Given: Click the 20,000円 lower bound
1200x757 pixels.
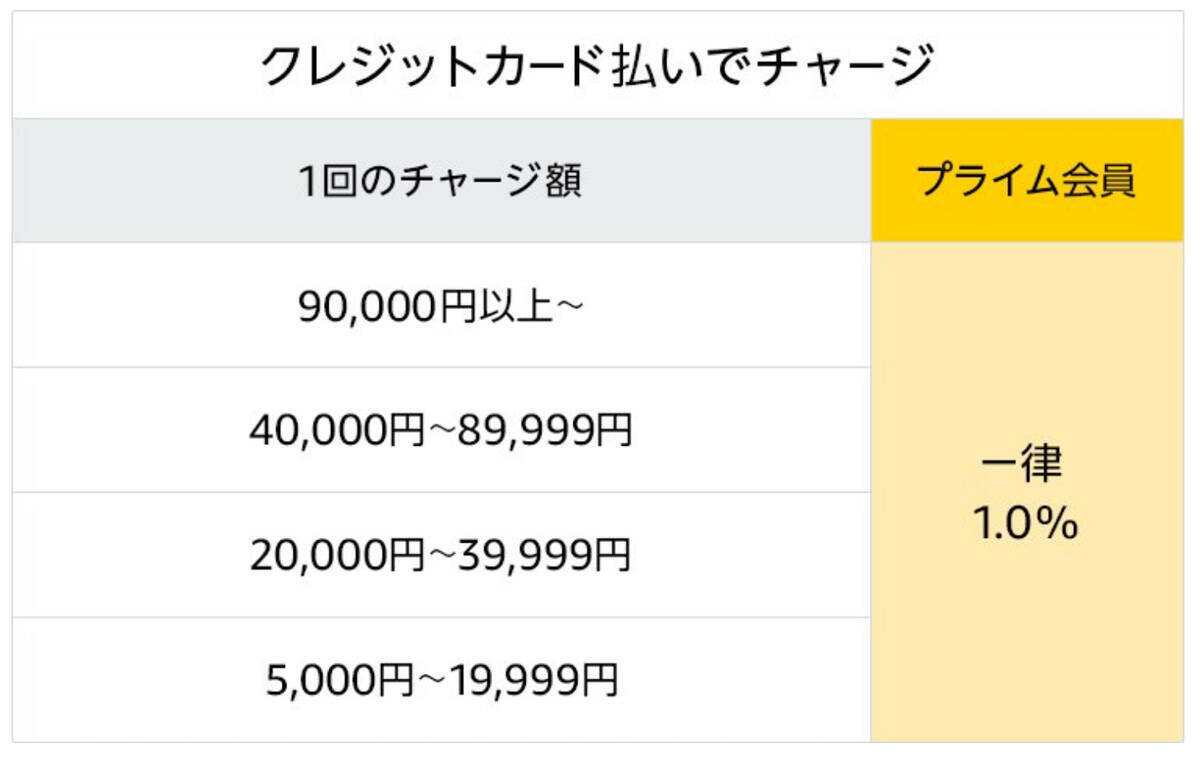Looking at the screenshot, I should click(338, 556).
